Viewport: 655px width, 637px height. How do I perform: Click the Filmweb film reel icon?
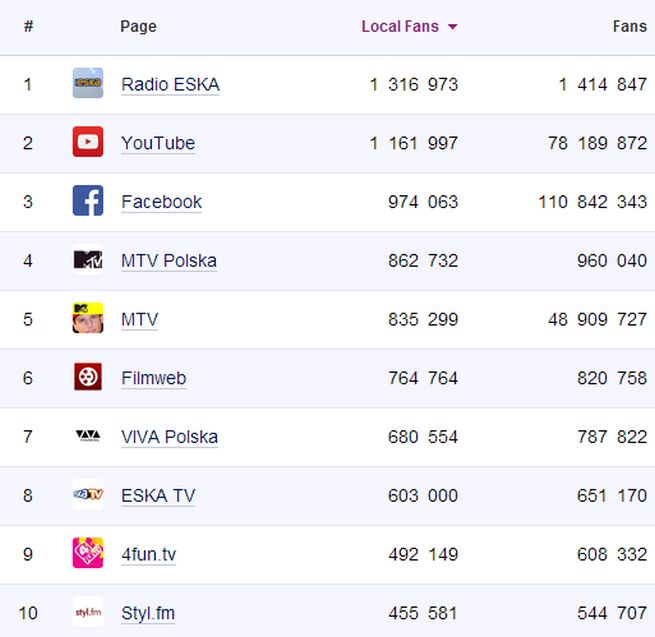[x=88, y=377]
